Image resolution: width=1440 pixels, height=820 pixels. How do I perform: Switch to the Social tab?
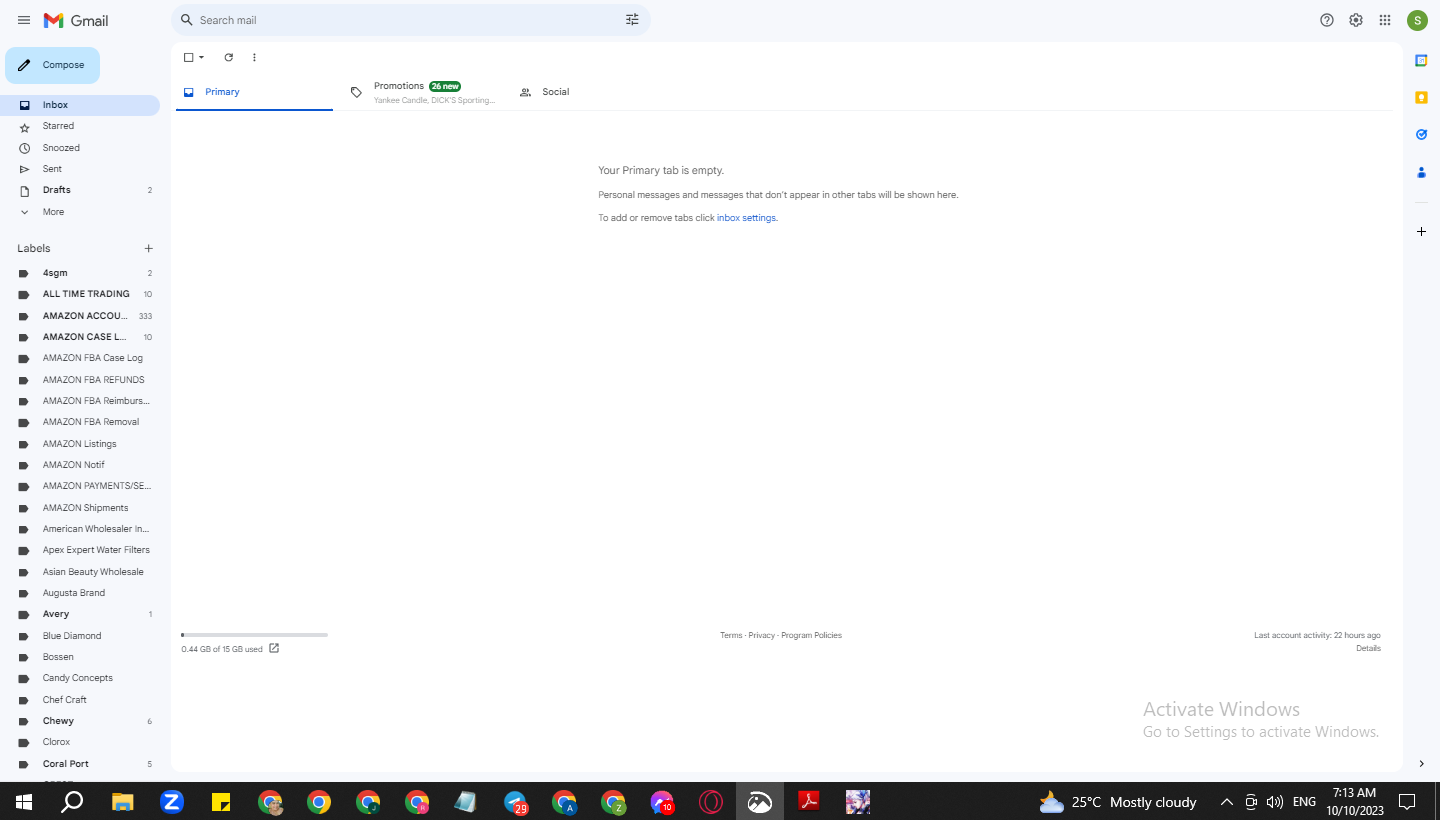pyautogui.click(x=589, y=92)
